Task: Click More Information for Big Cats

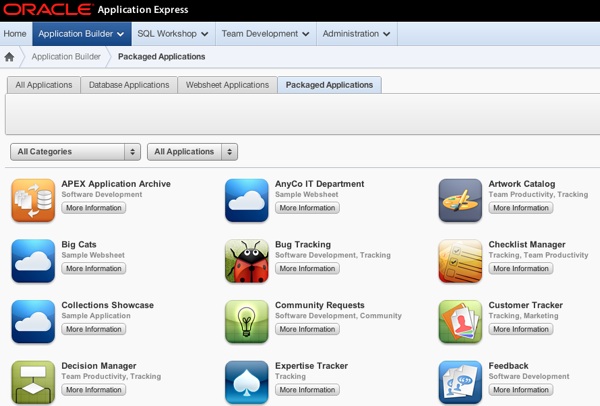Action: click(x=94, y=269)
